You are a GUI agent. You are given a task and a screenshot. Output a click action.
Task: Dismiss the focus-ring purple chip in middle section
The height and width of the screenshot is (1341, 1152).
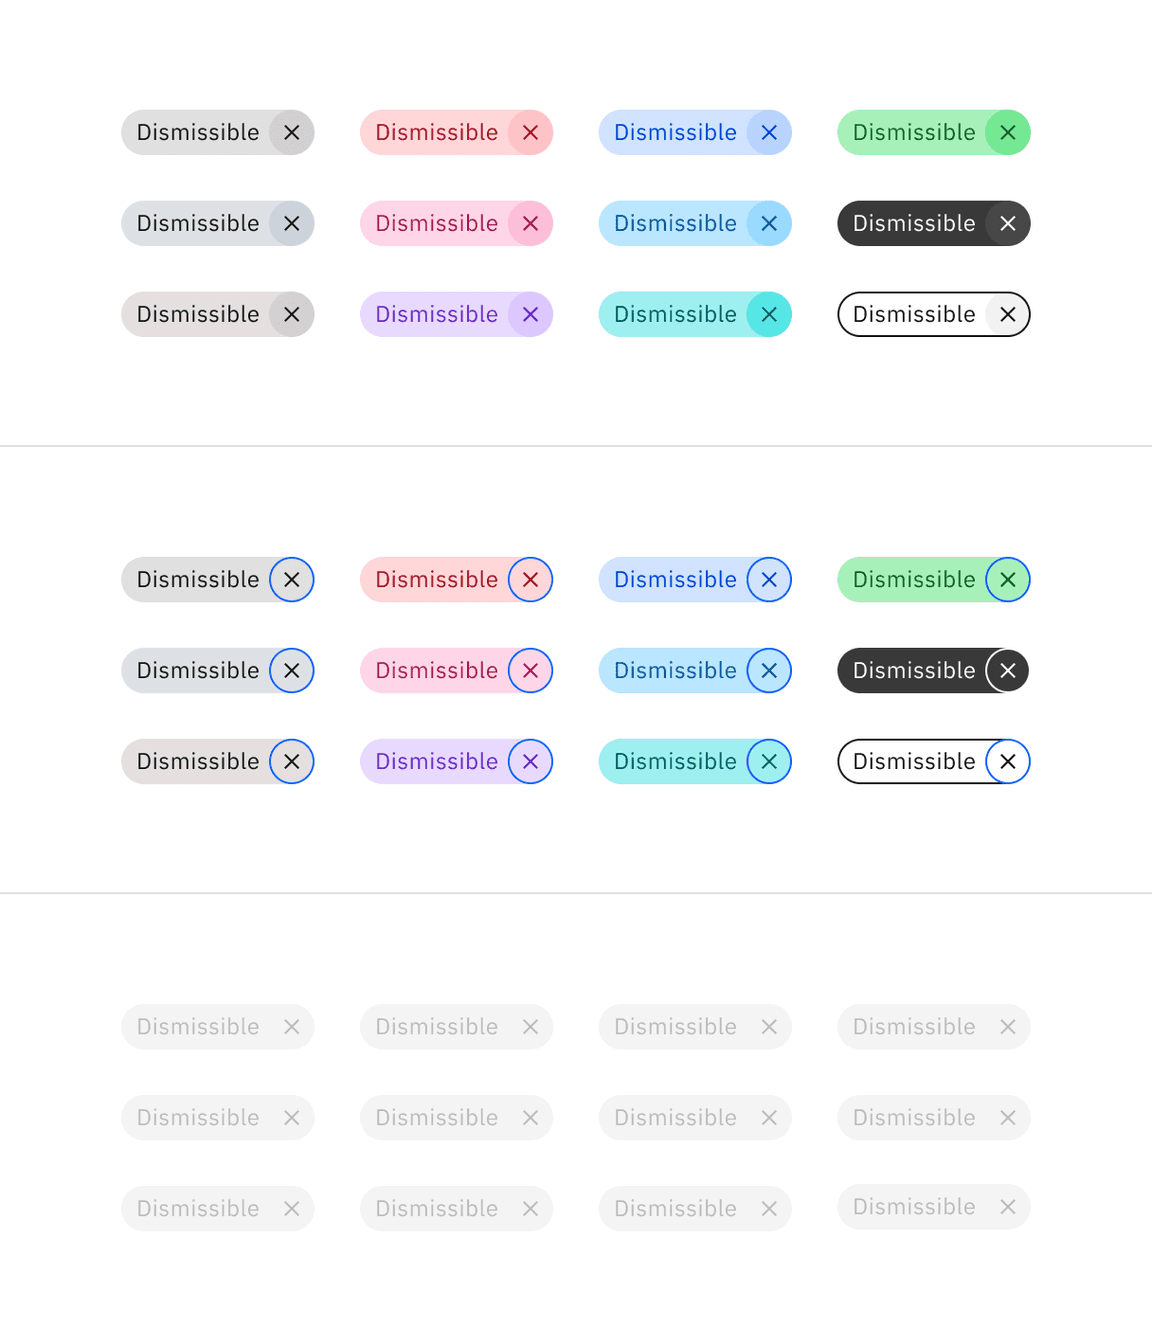click(x=530, y=761)
